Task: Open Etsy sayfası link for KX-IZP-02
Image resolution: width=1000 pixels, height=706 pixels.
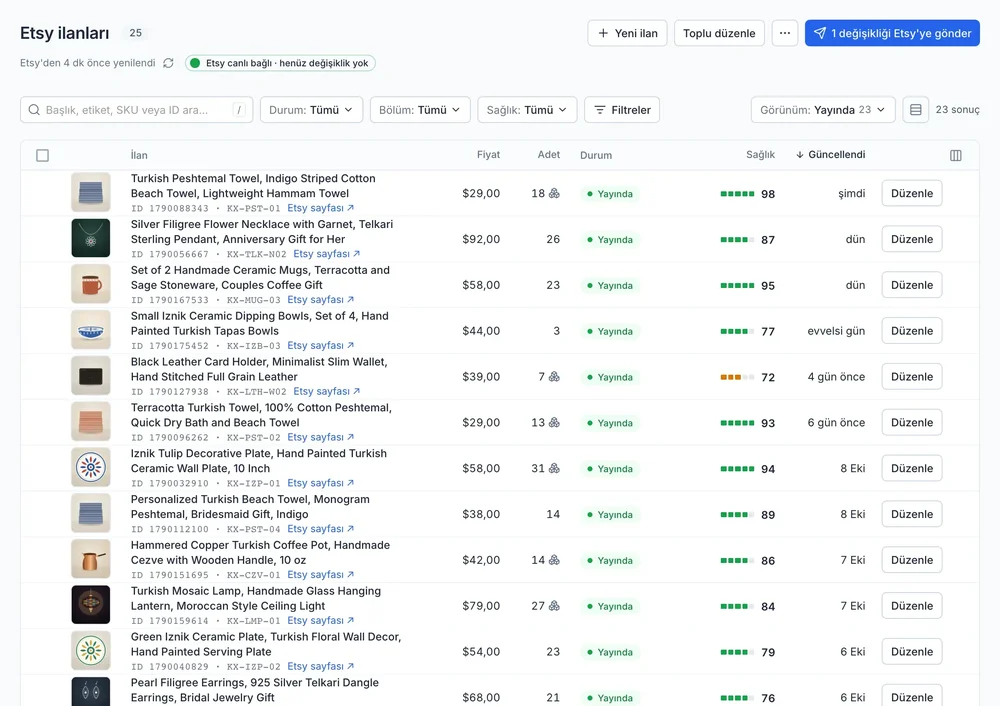Action: pyautogui.click(x=320, y=666)
